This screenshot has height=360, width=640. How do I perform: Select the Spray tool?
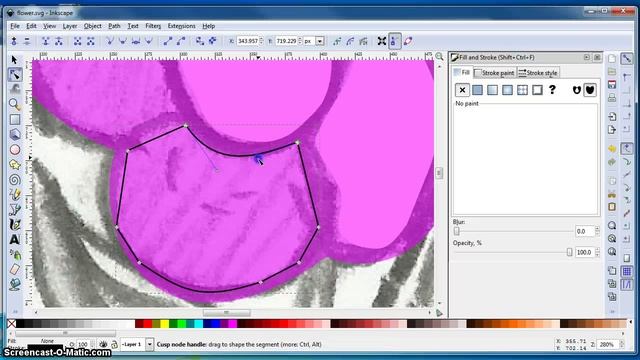click(x=15, y=255)
